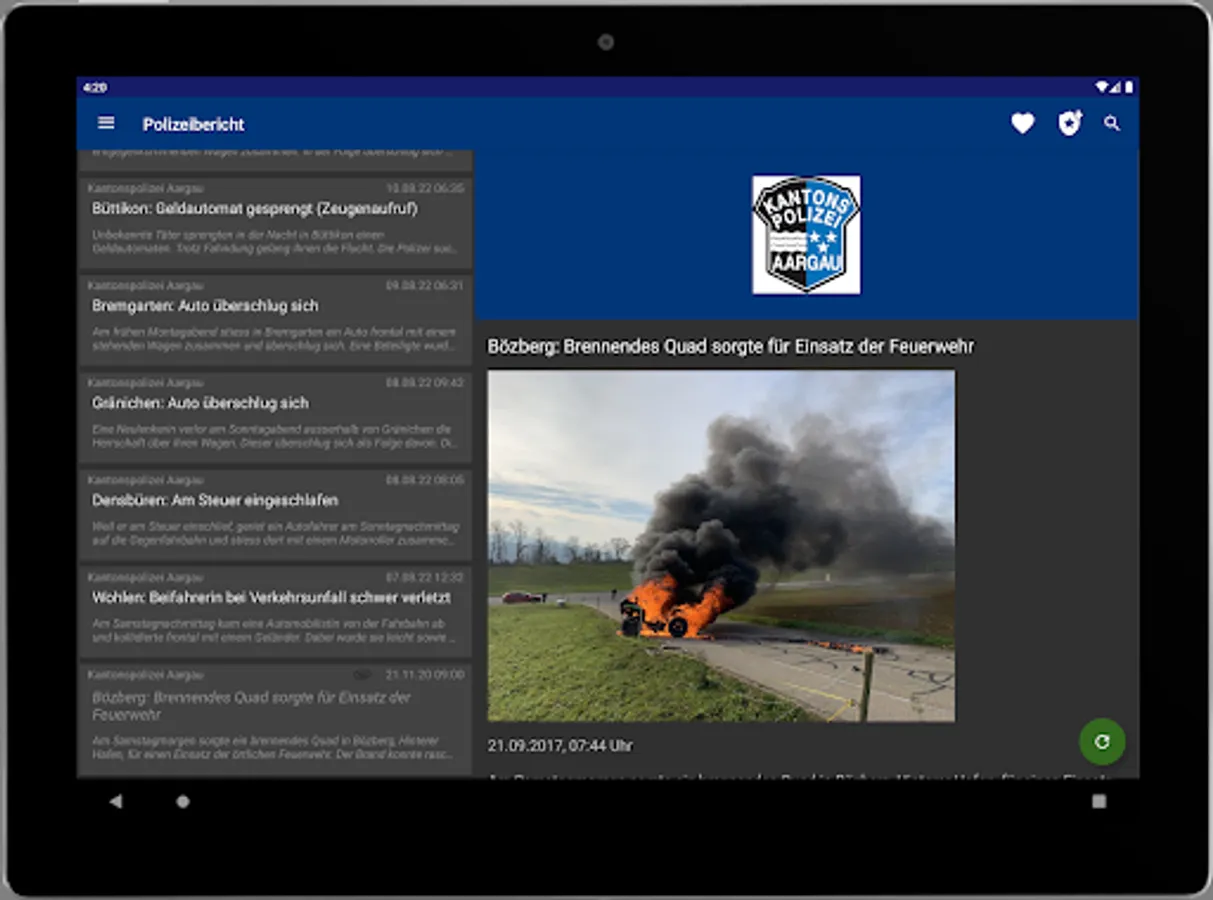Open the burning quad photo
This screenshot has width=1213, height=900.
(x=721, y=546)
